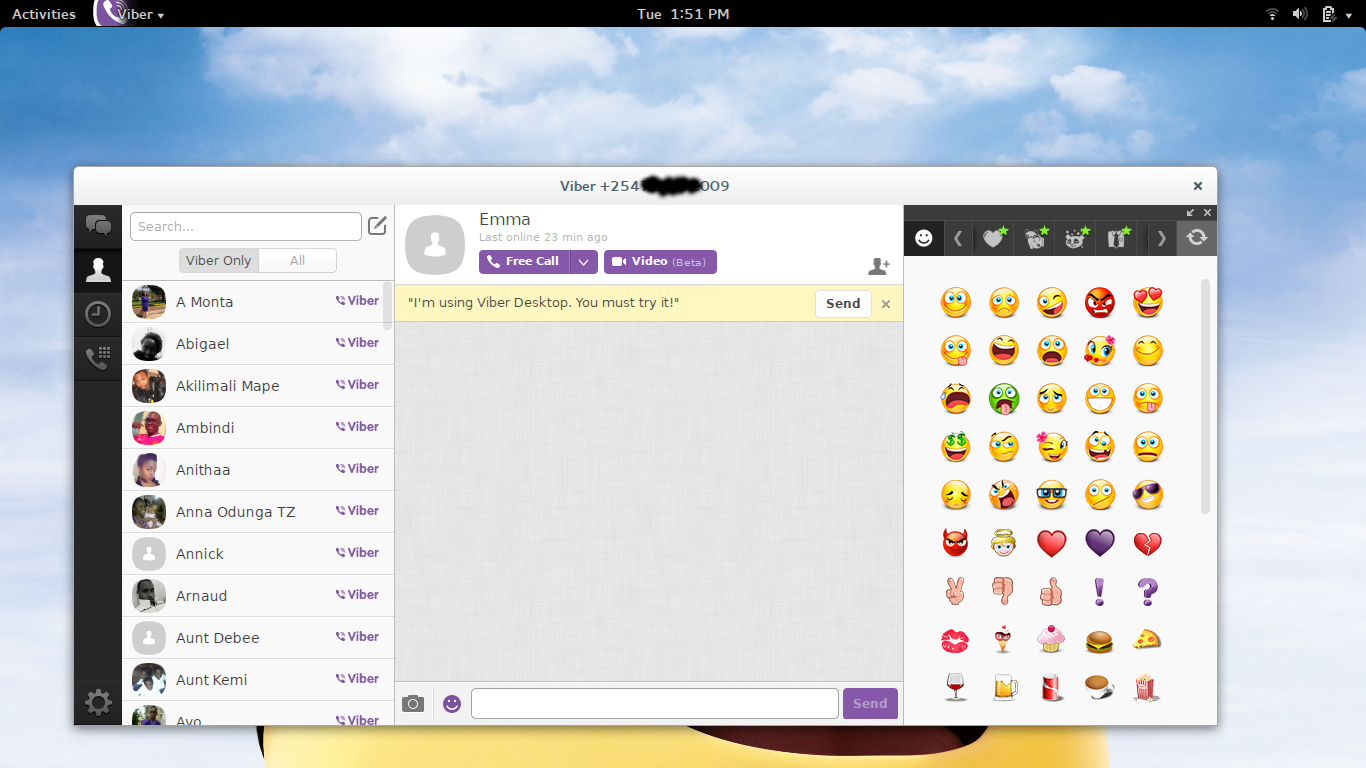Click the contact list scrollbar
The width and height of the screenshot is (1366, 768).
pos(388,306)
